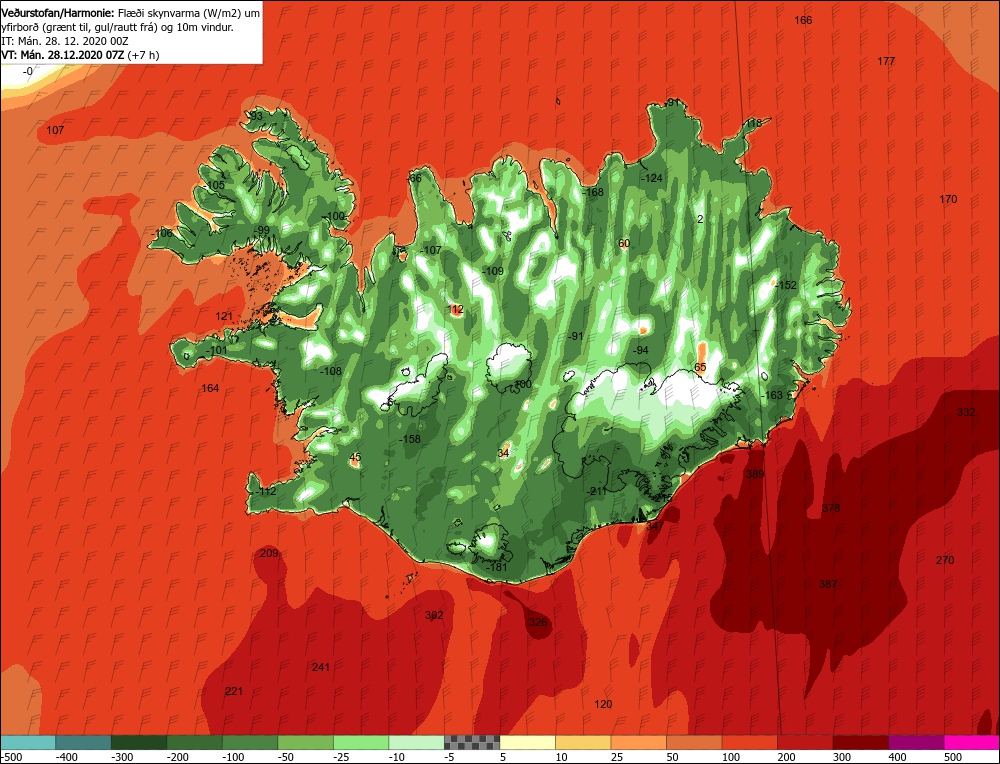Click the purple legend swatch at 400

[x=916, y=742]
